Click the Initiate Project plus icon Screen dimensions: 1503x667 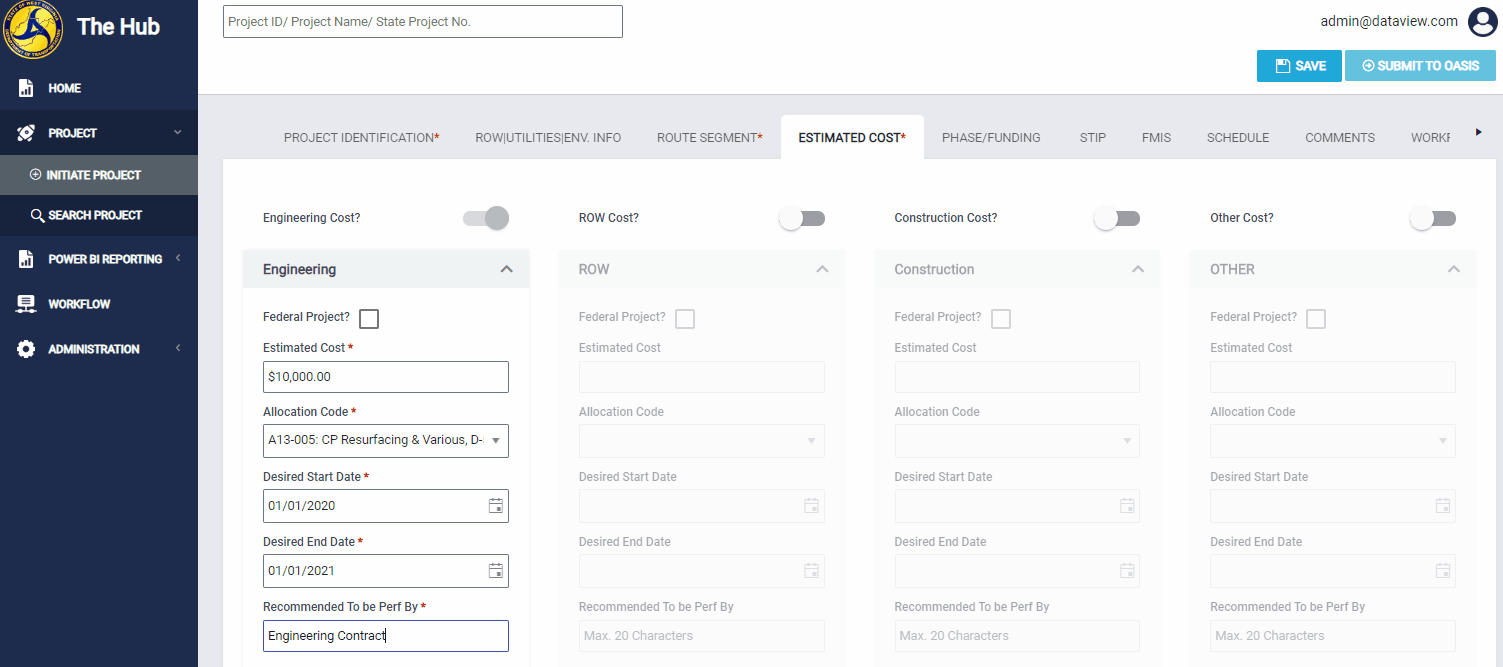(x=36, y=175)
